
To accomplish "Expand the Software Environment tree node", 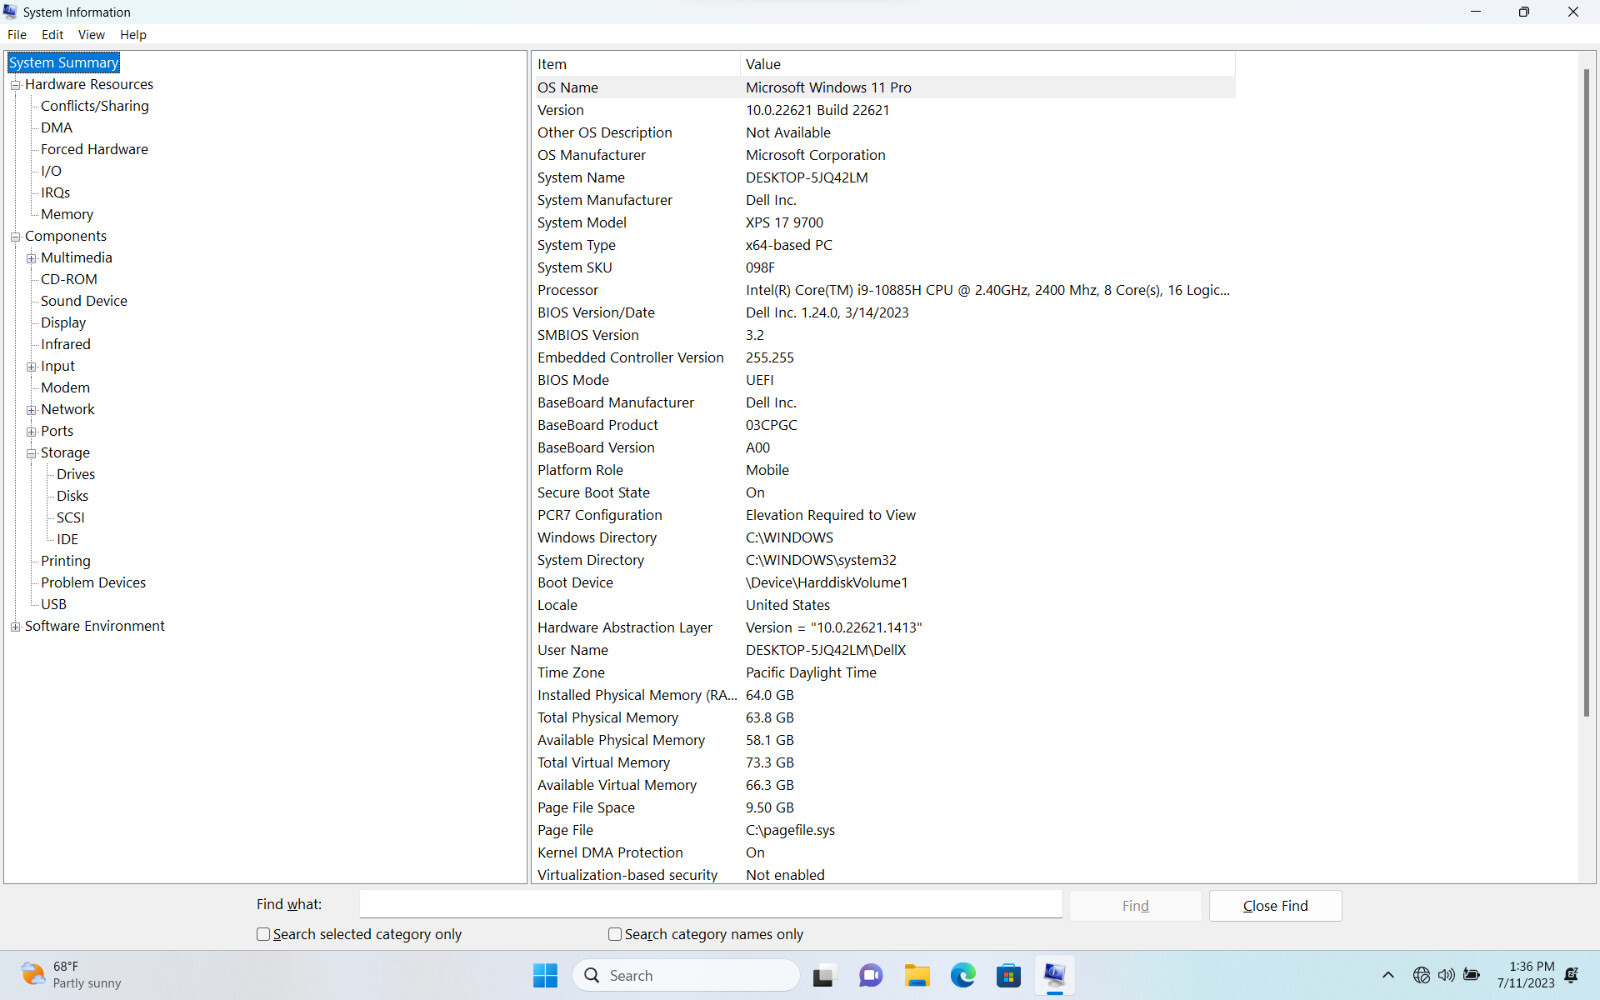I will pyautogui.click(x=16, y=627).
